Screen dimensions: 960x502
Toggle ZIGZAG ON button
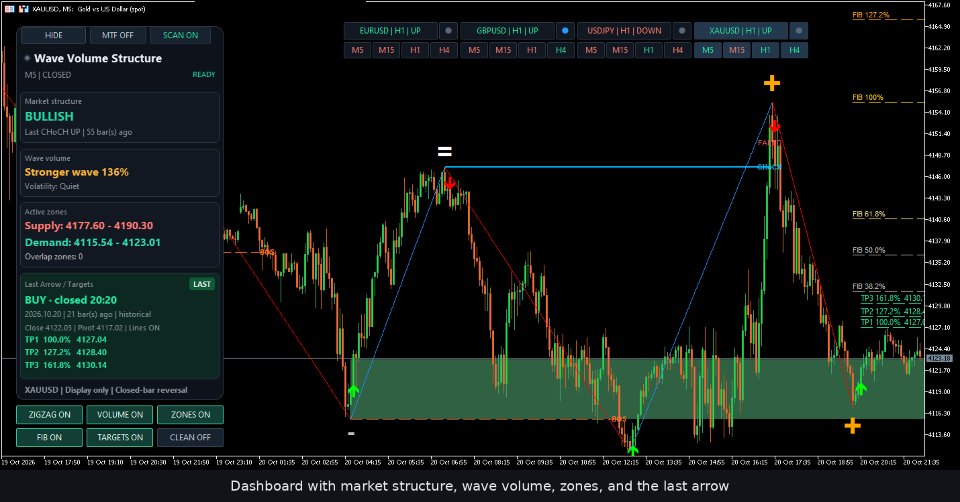click(50, 414)
